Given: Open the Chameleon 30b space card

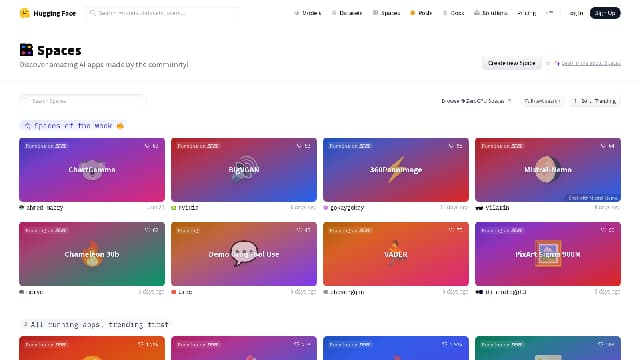Looking at the screenshot, I should [92, 254].
